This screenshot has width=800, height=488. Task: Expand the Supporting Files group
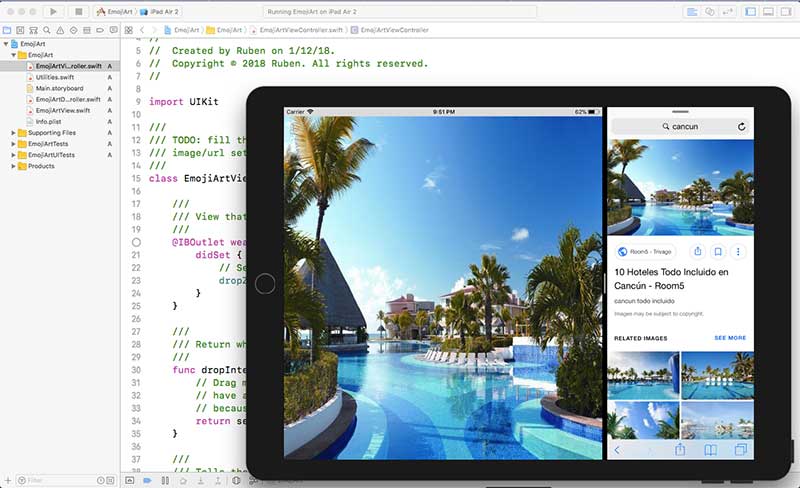coord(13,133)
